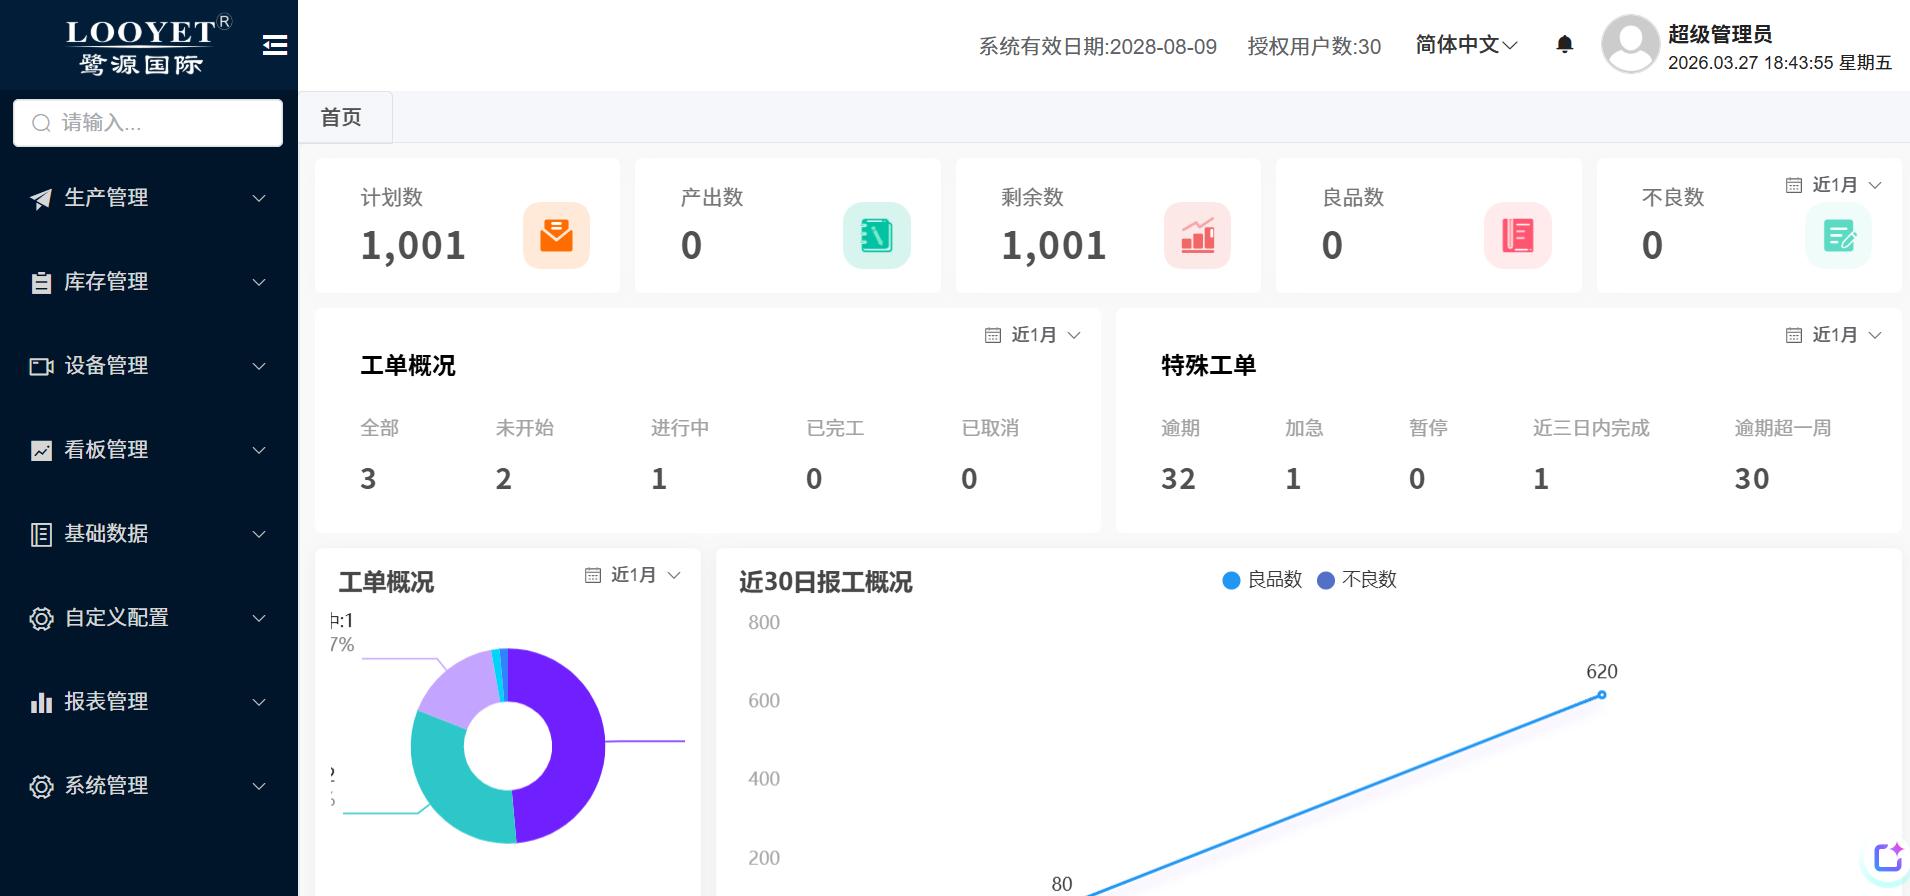Image resolution: width=1910 pixels, height=896 pixels.
Task: Click the red remaining count chart icon
Action: pos(1197,236)
